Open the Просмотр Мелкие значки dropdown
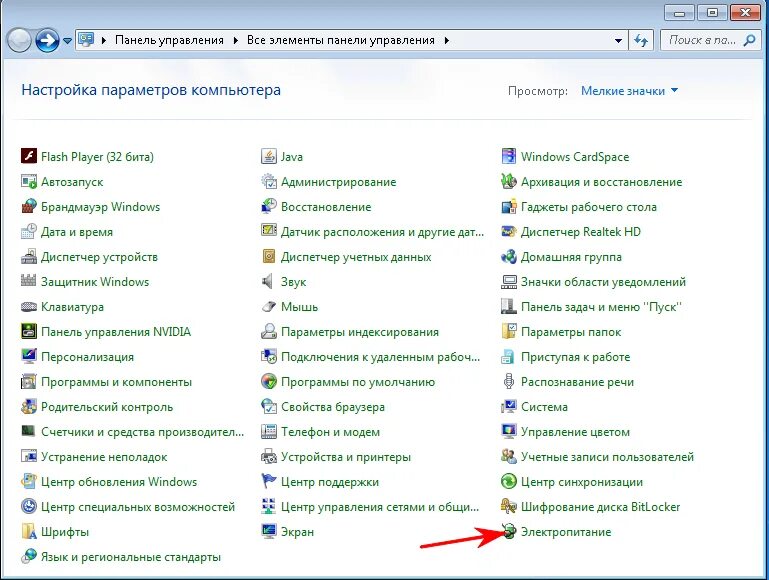Screen dimensions: 769x580 (629, 91)
